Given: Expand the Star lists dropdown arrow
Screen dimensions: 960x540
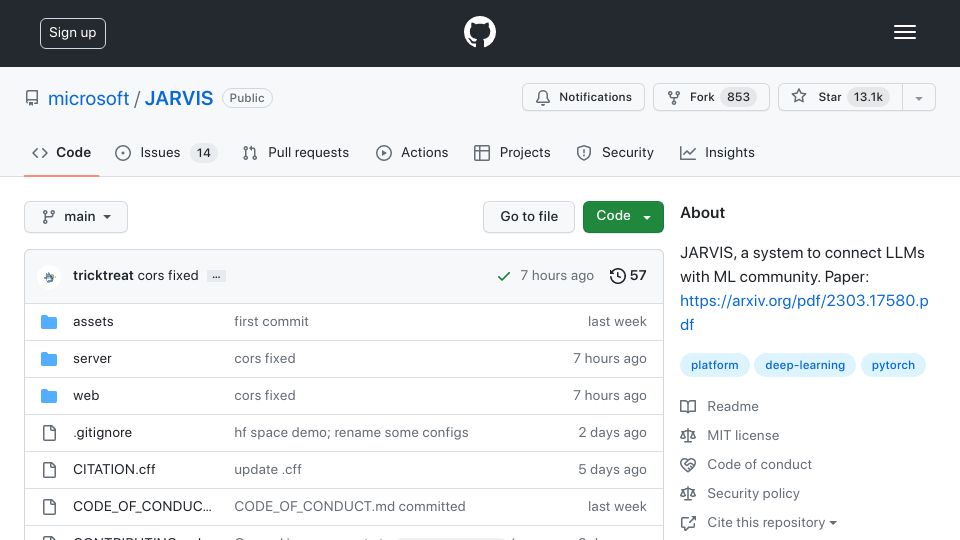Looking at the screenshot, I should tap(918, 98).
